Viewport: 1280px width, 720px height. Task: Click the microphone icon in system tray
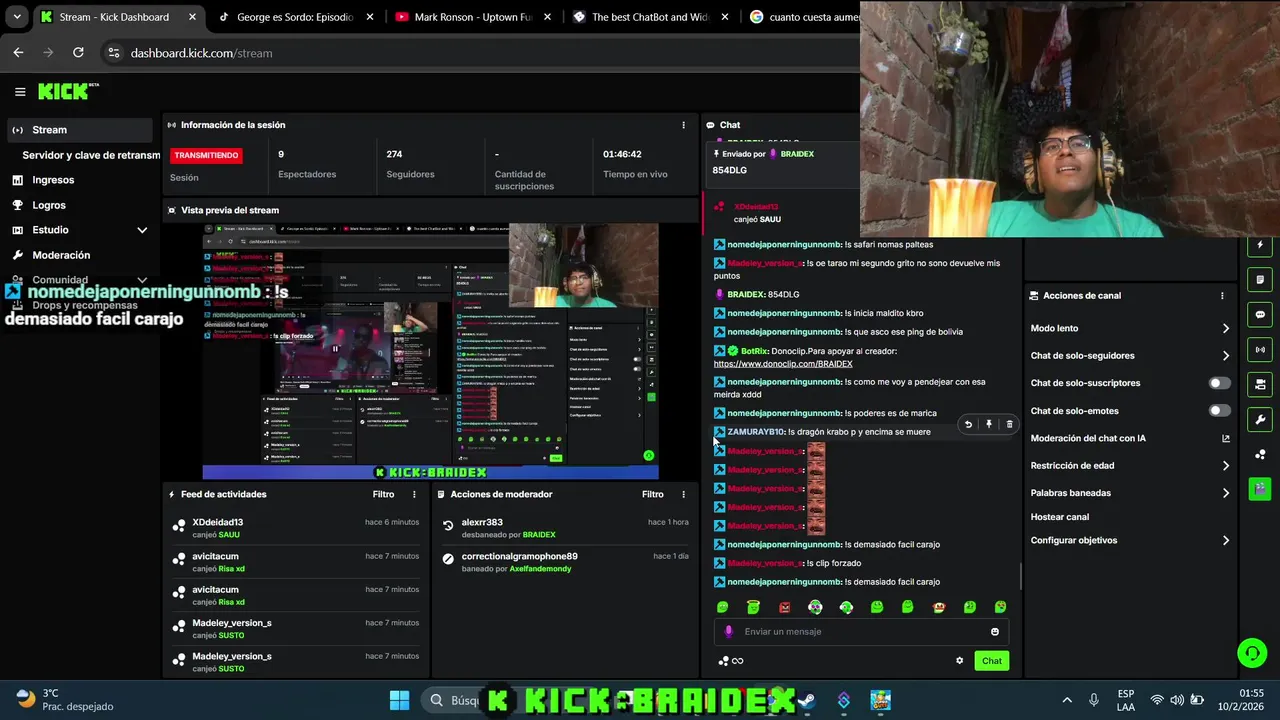coord(1094,700)
